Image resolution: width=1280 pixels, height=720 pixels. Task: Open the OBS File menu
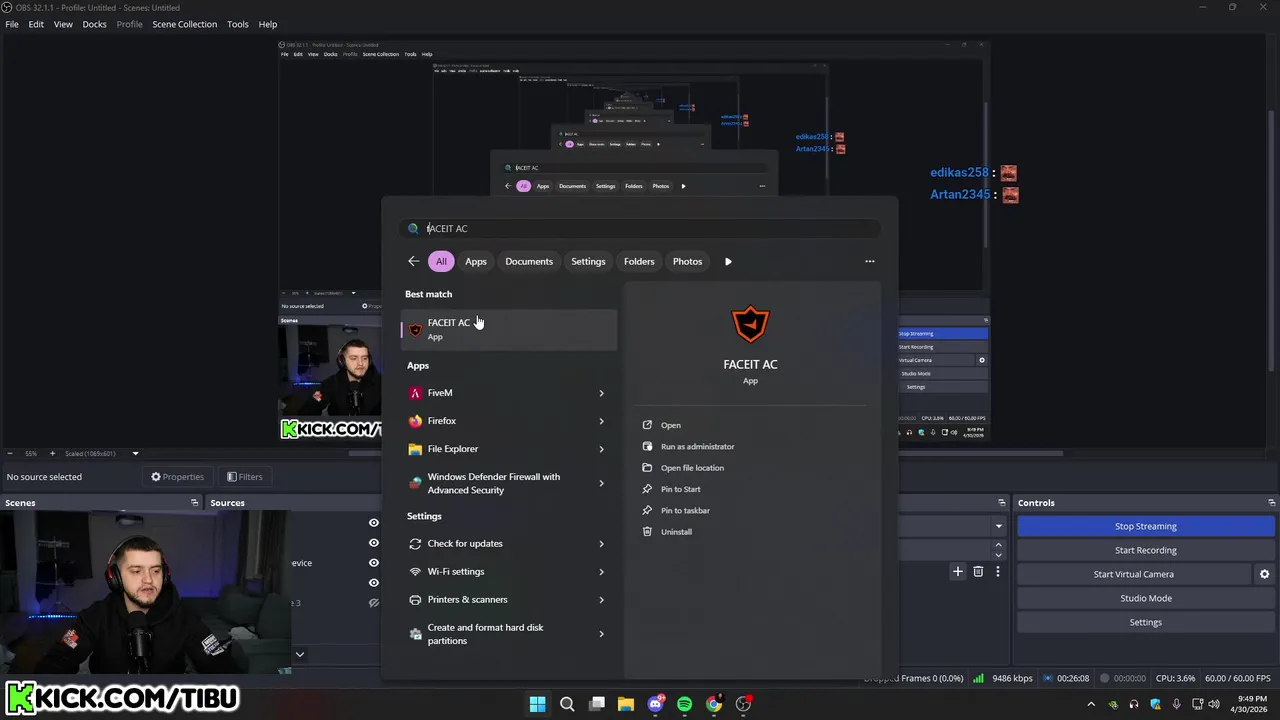pyautogui.click(x=12, y=24)
